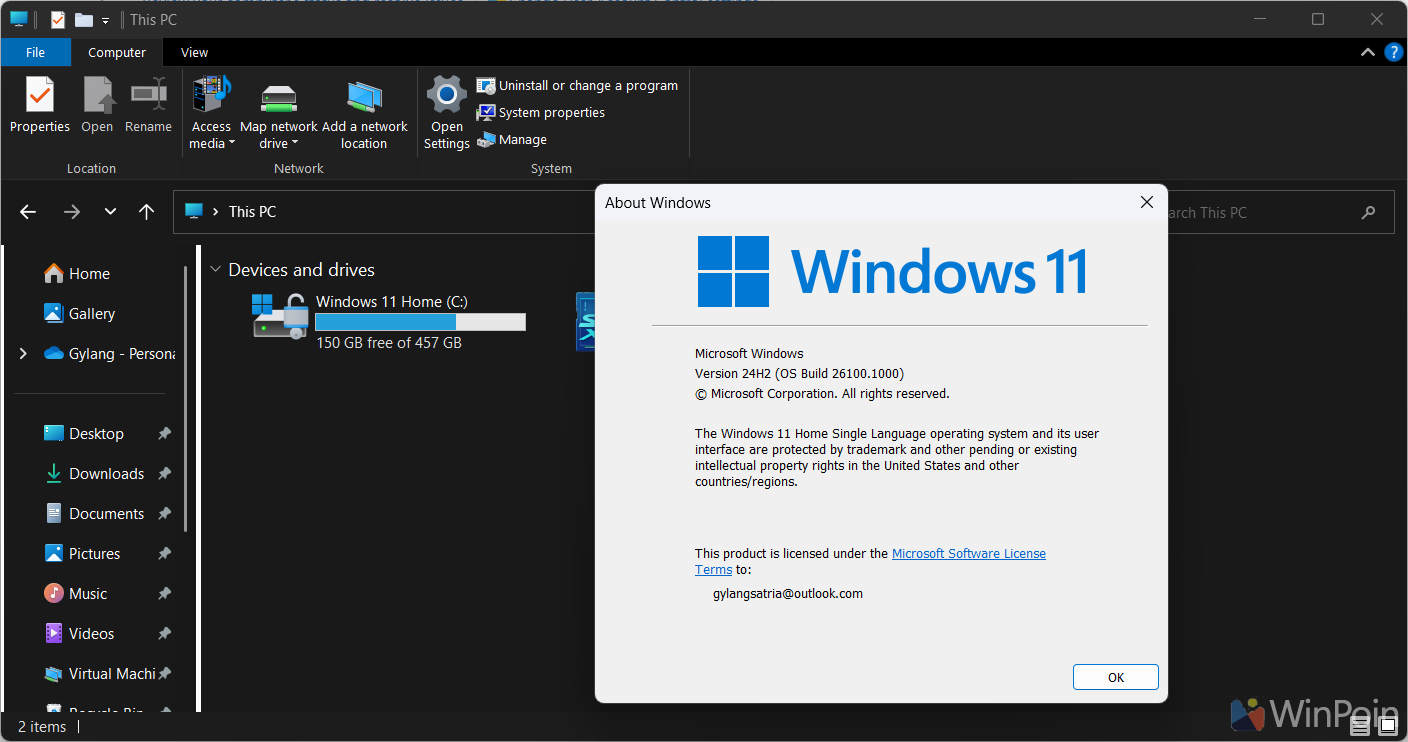
Task: Open the pinned Videos folder
Action: 79,633
